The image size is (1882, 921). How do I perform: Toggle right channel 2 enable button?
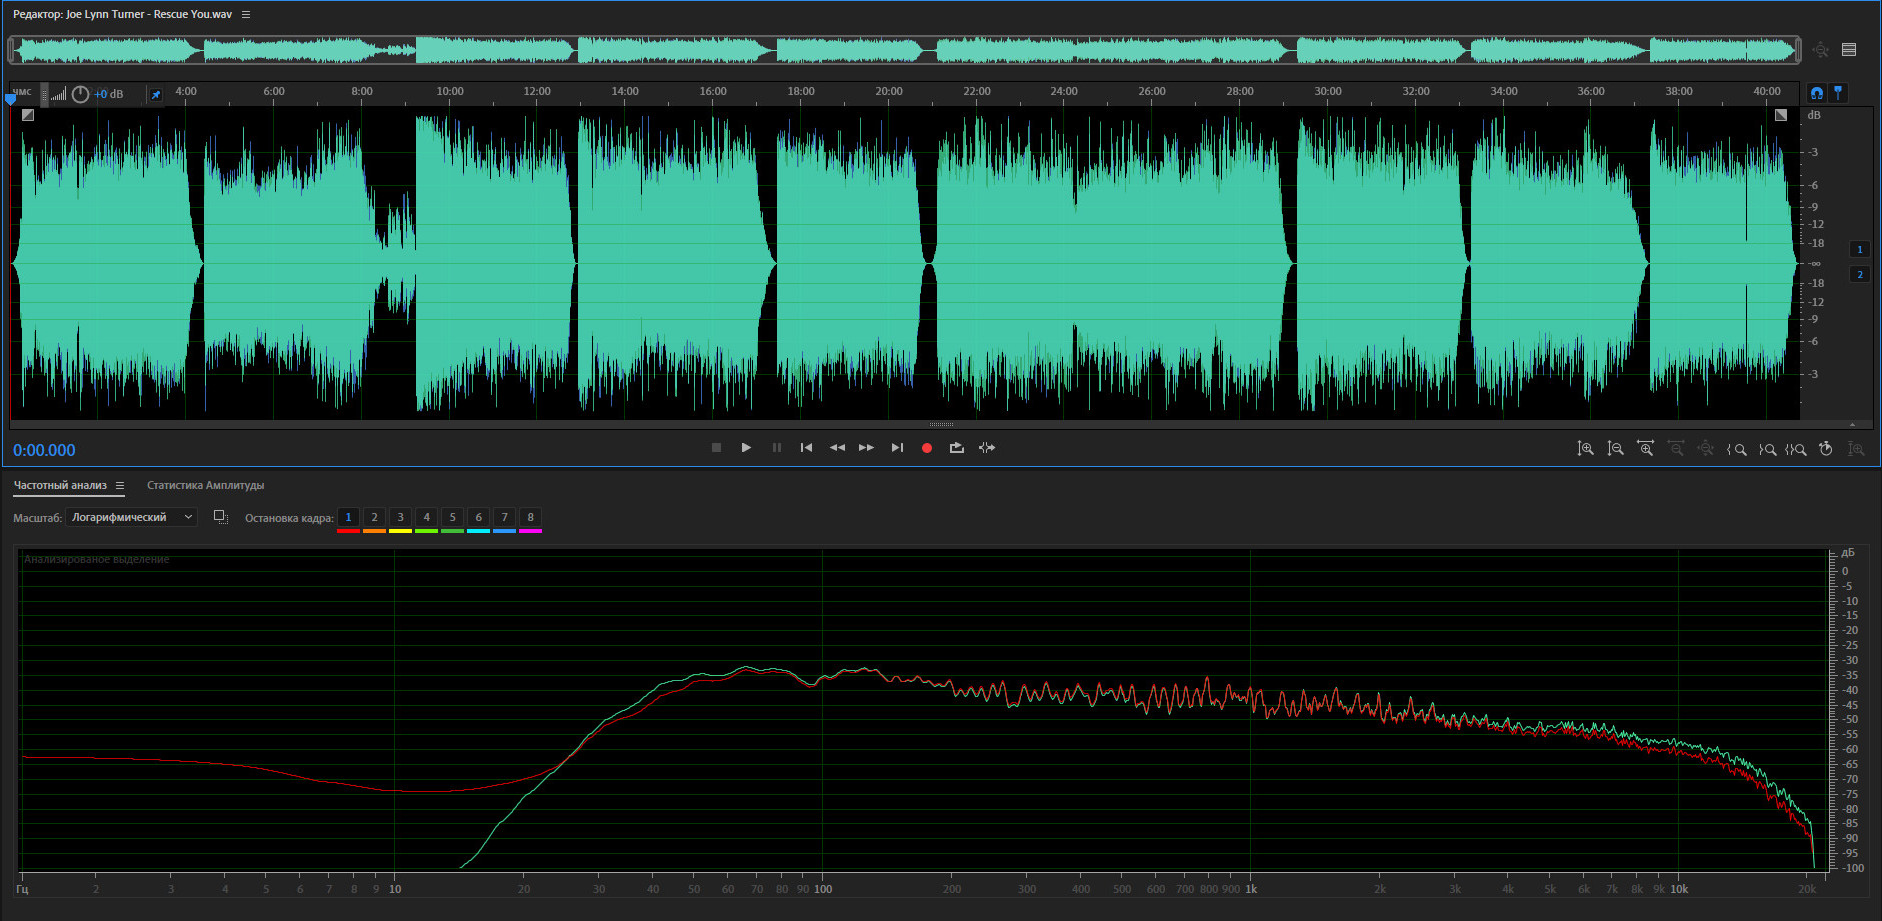point(1859,274)
